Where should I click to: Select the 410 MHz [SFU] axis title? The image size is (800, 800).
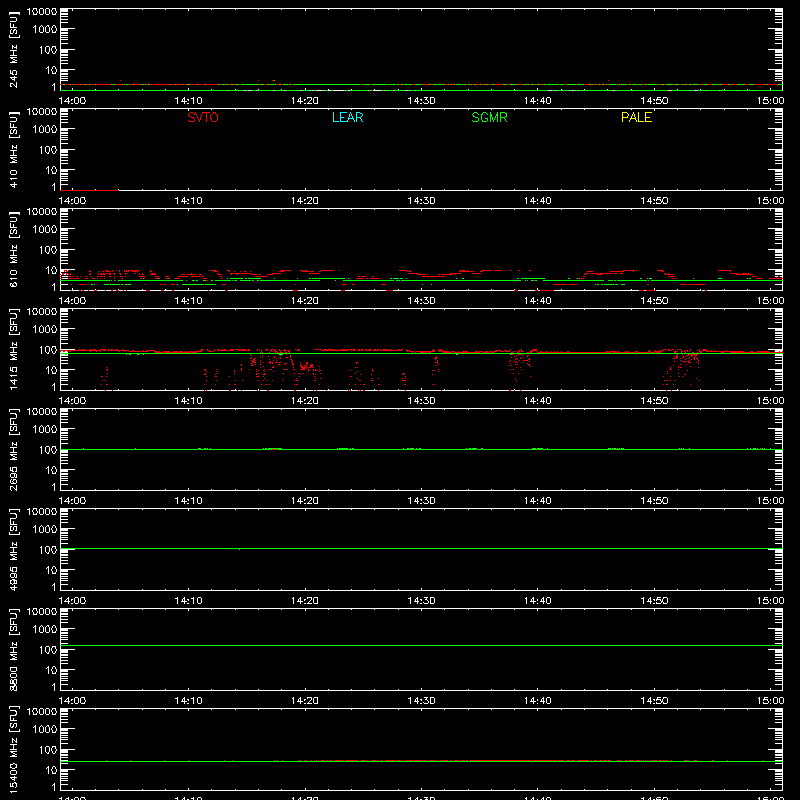[13, 151]
